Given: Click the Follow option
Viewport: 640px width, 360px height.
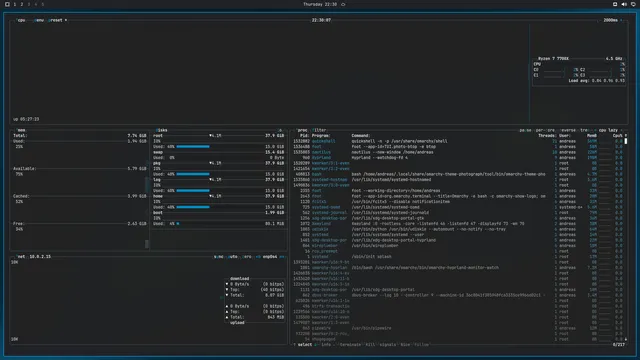Looking at the screenshot, I should click(x=422, y=345).
